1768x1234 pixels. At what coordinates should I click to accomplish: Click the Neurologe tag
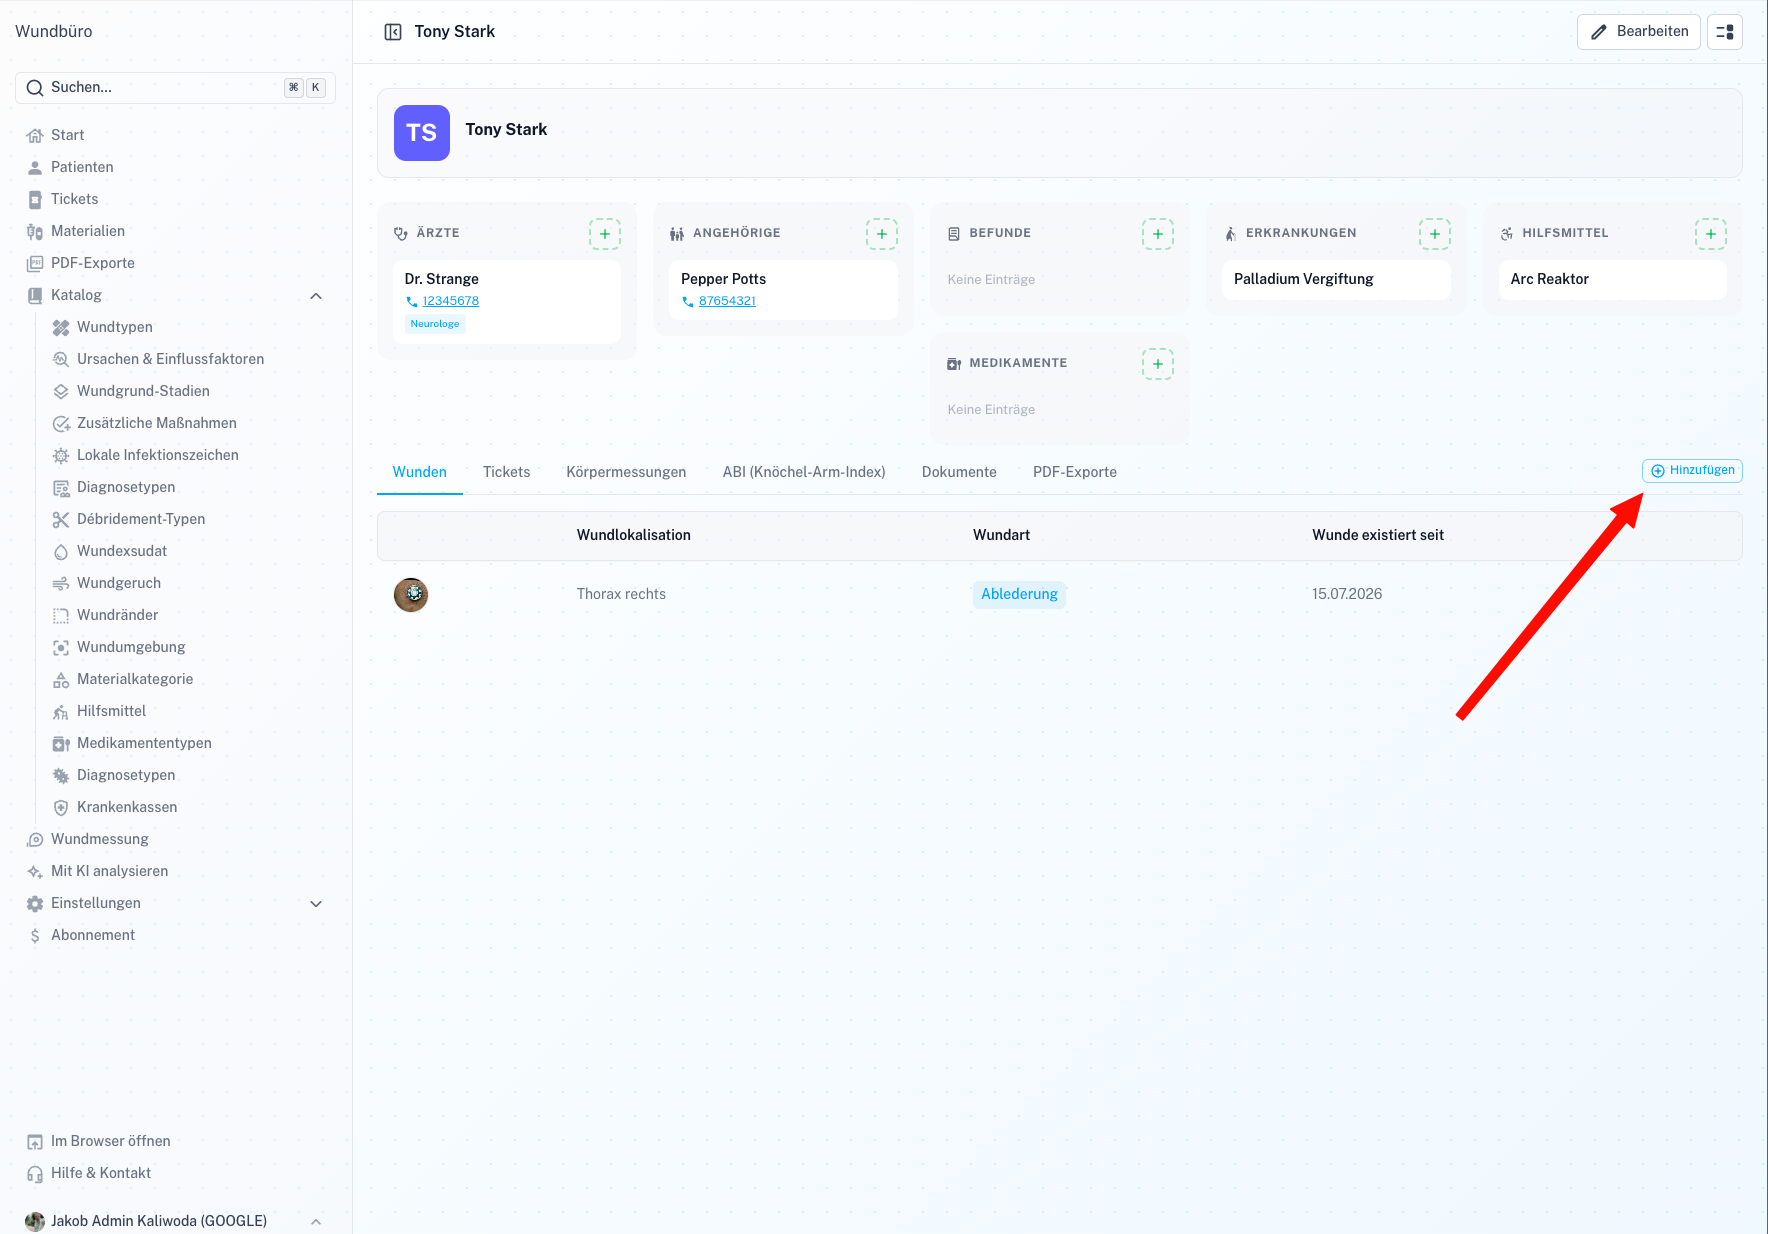pyautogui.click(x=435, y=324)
